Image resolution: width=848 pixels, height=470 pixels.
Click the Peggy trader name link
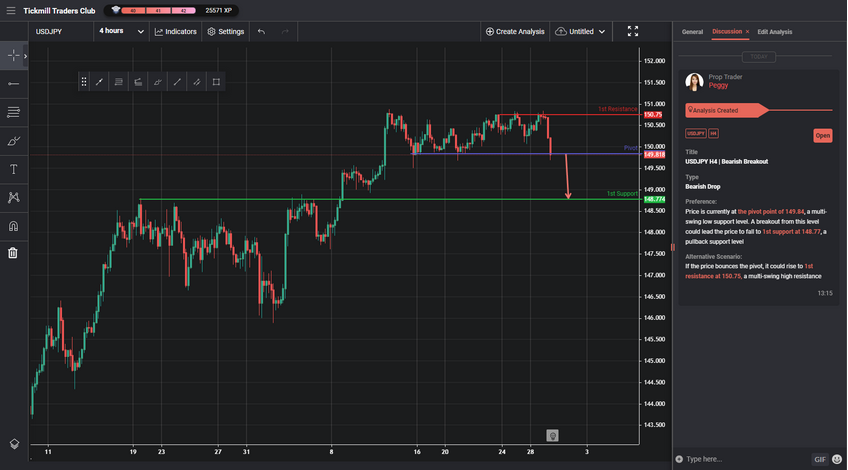718,85
